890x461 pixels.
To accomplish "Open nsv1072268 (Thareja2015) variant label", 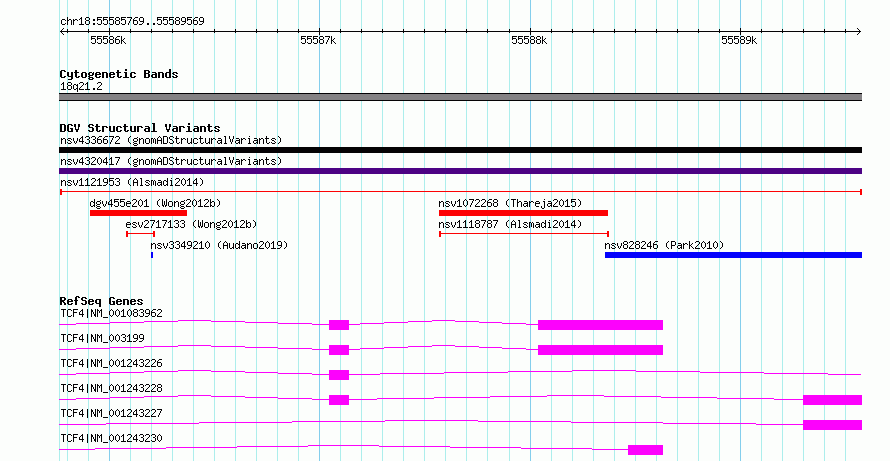I will tap(510, 203).
